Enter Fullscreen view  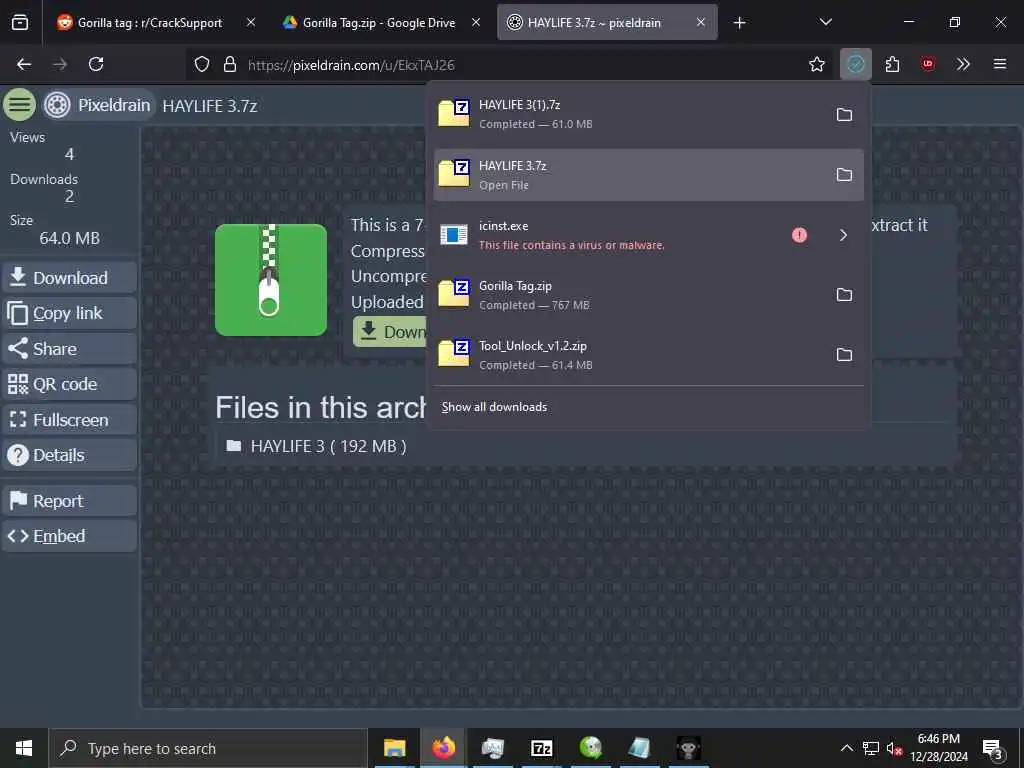click(70, 419)
